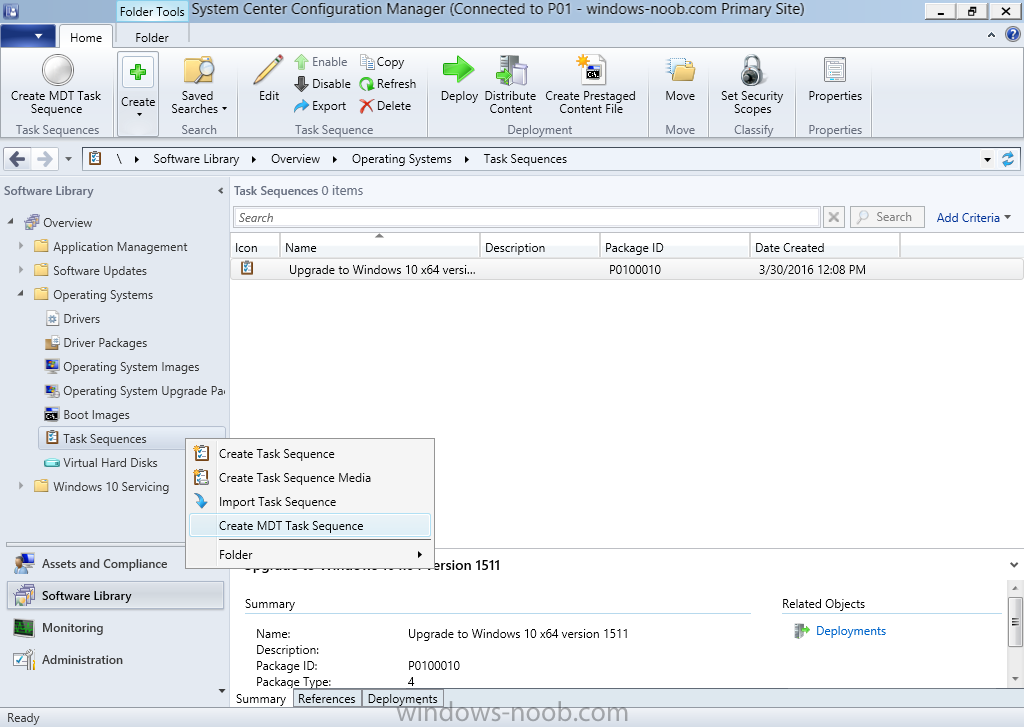The image size is (1024, 727).
Task: Open the application menu dropdown
Action: coord(27,36)
